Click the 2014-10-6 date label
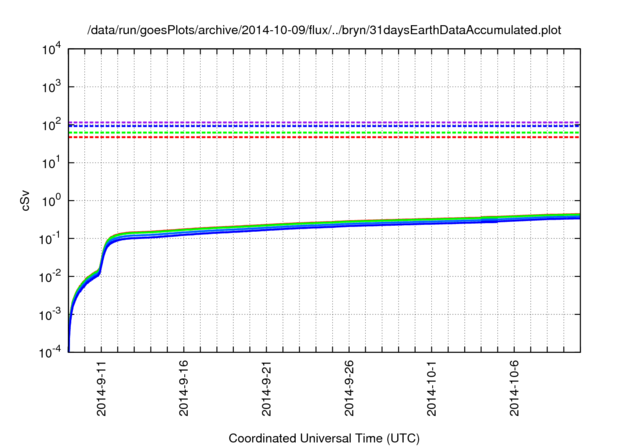 [x=514, y=388]
